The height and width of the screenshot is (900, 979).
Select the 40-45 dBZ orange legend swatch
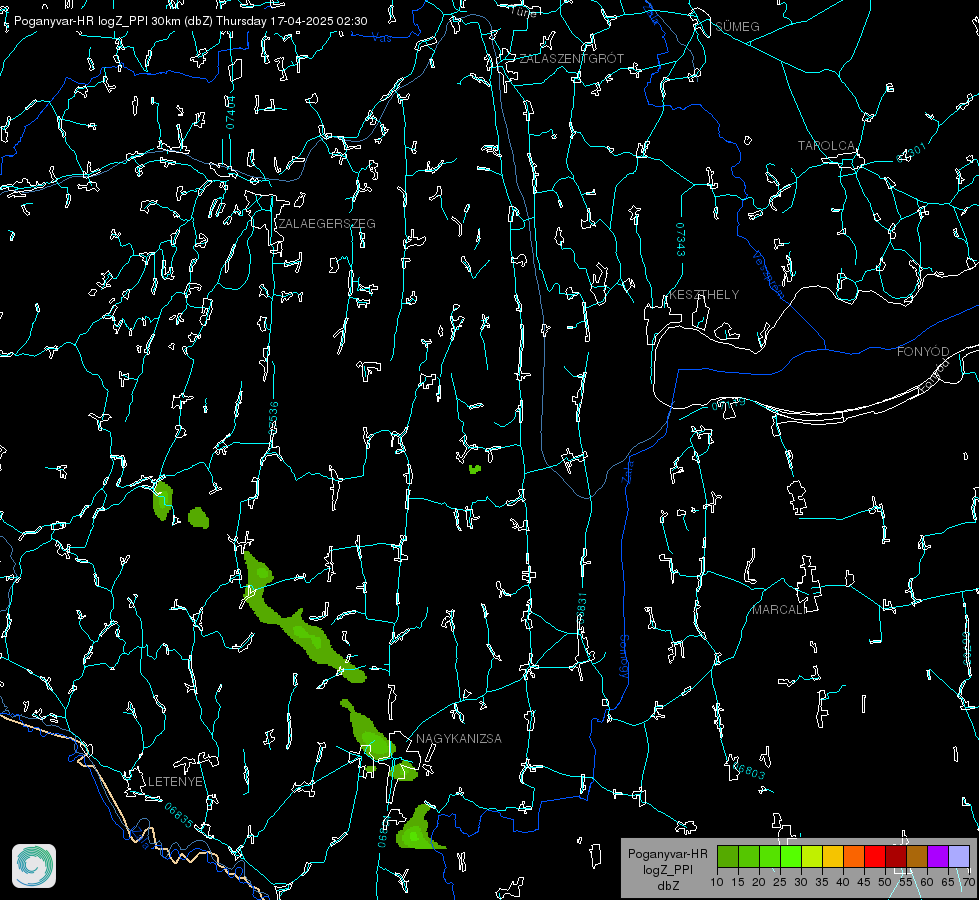point(854,856)
